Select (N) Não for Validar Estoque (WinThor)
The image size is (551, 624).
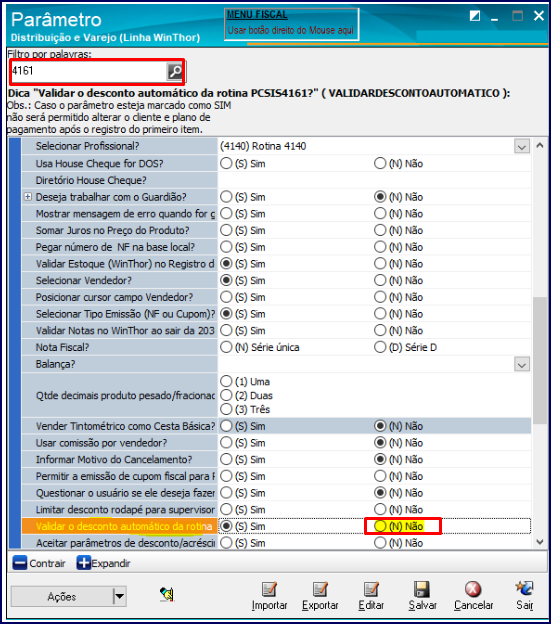[380, 263]
